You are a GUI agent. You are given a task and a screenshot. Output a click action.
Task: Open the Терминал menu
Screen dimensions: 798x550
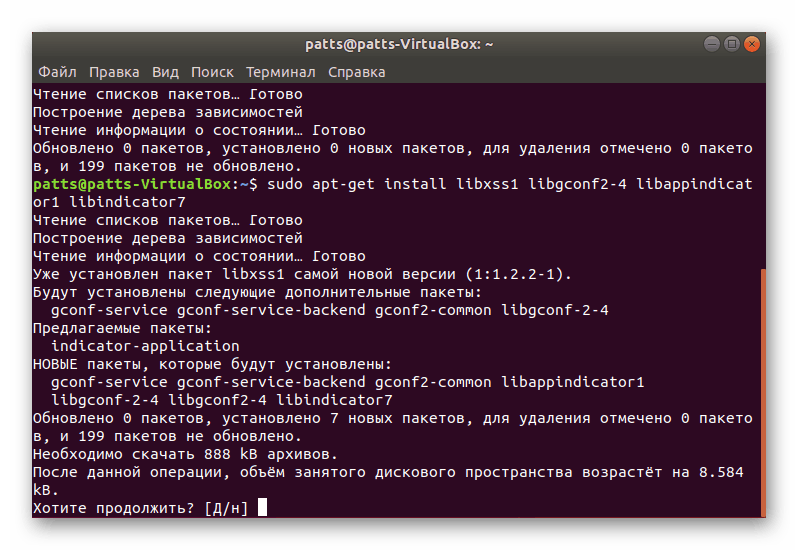pyautogui.click(x=281, y=72)
